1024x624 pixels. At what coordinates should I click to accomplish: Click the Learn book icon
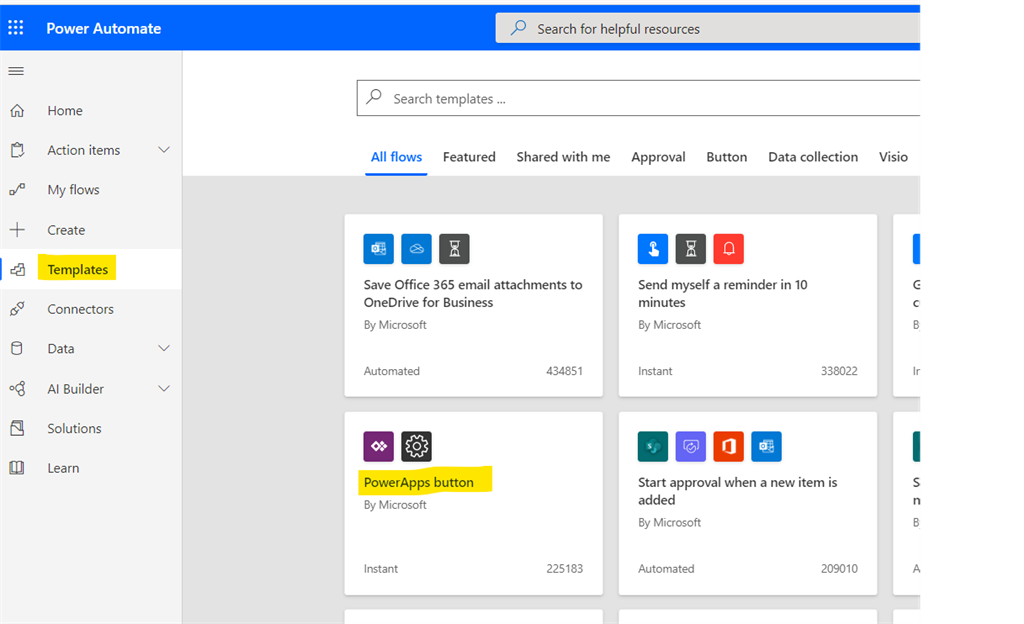click(x=17, y=468)
